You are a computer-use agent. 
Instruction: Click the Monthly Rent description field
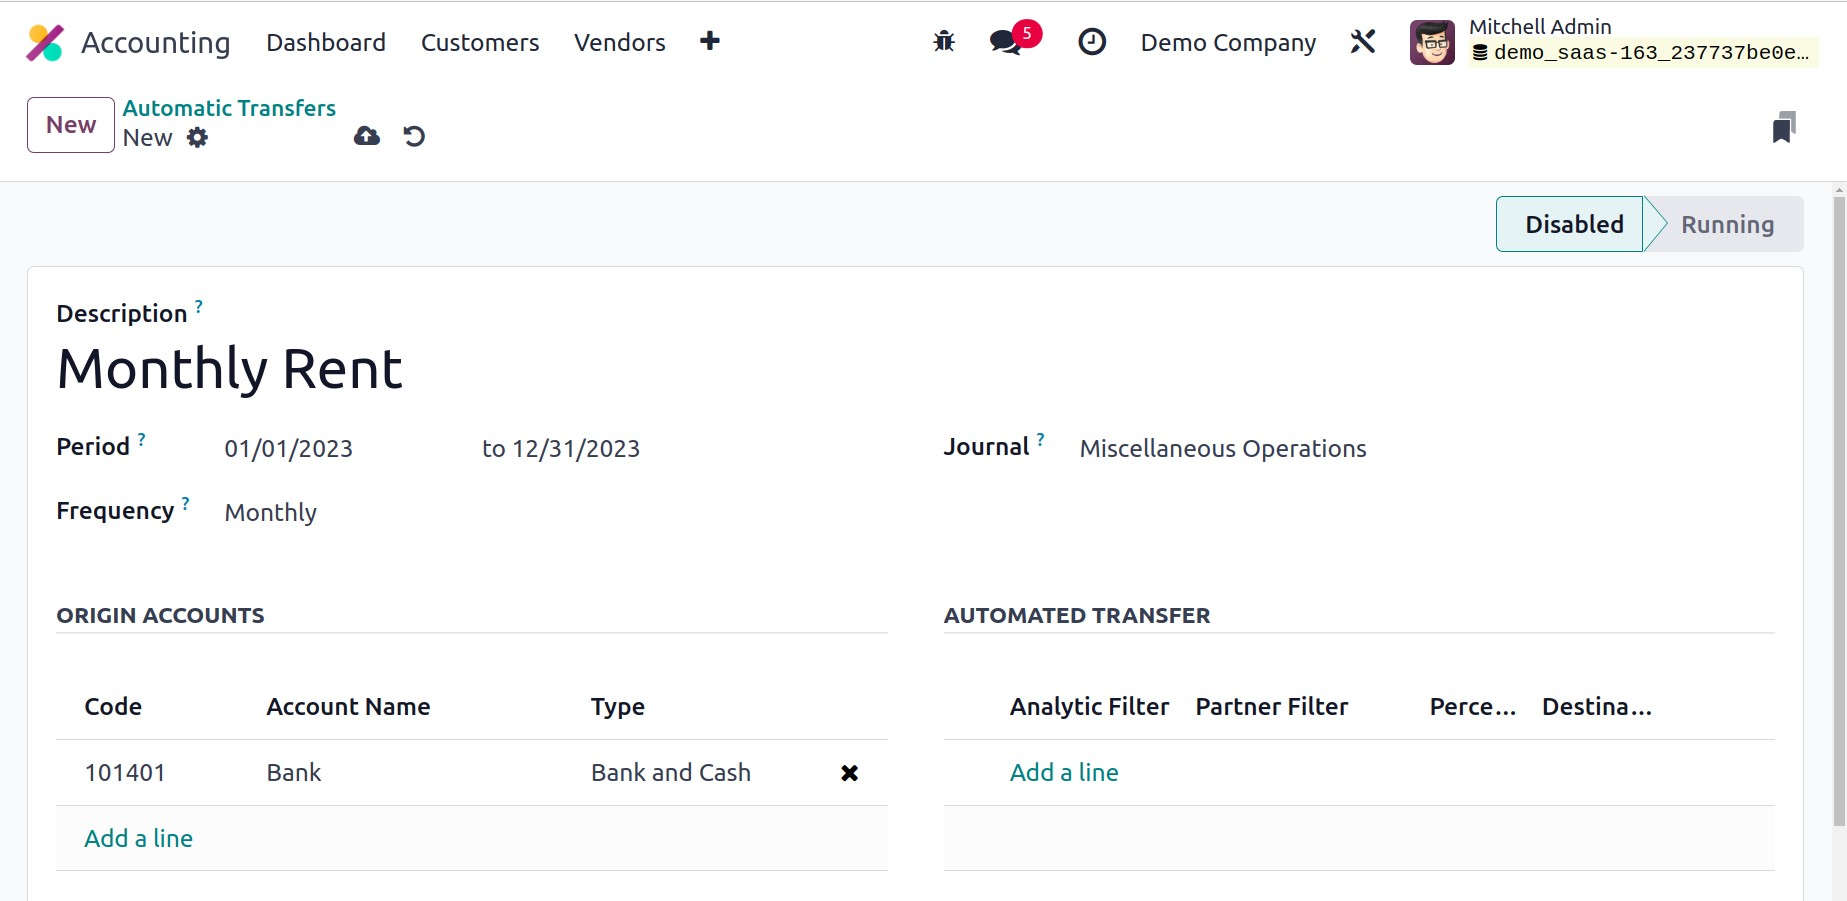[x=230, y=369]
